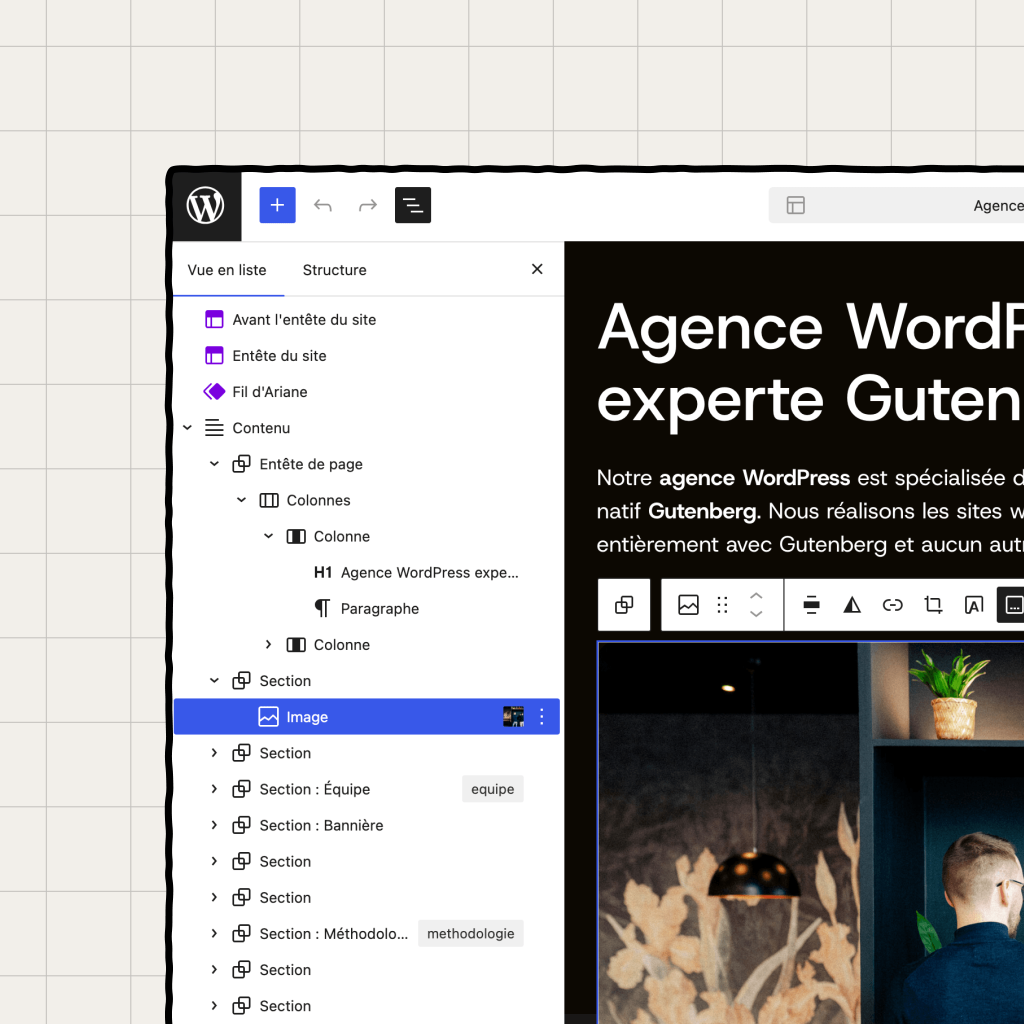Move block down with the down arrow
Viewport: 1024px width, 1024px height.
[756, 614]
